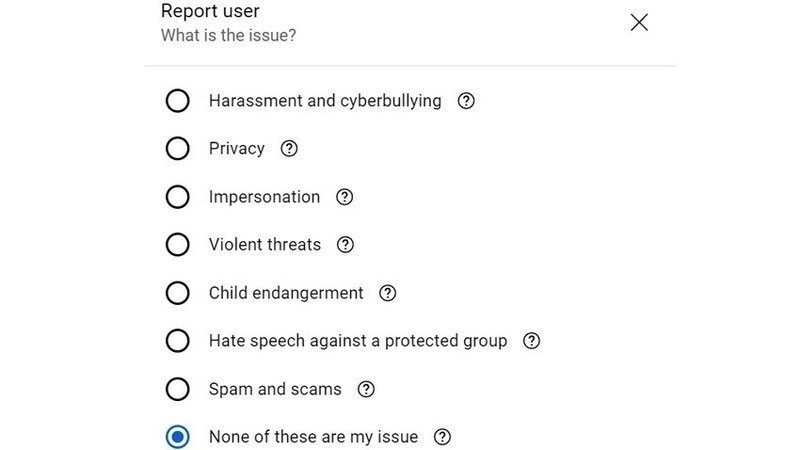The width and height of the screenshot is (800, 450).
Task: Mark the Violent threats radio button
Action: (177, 245)
